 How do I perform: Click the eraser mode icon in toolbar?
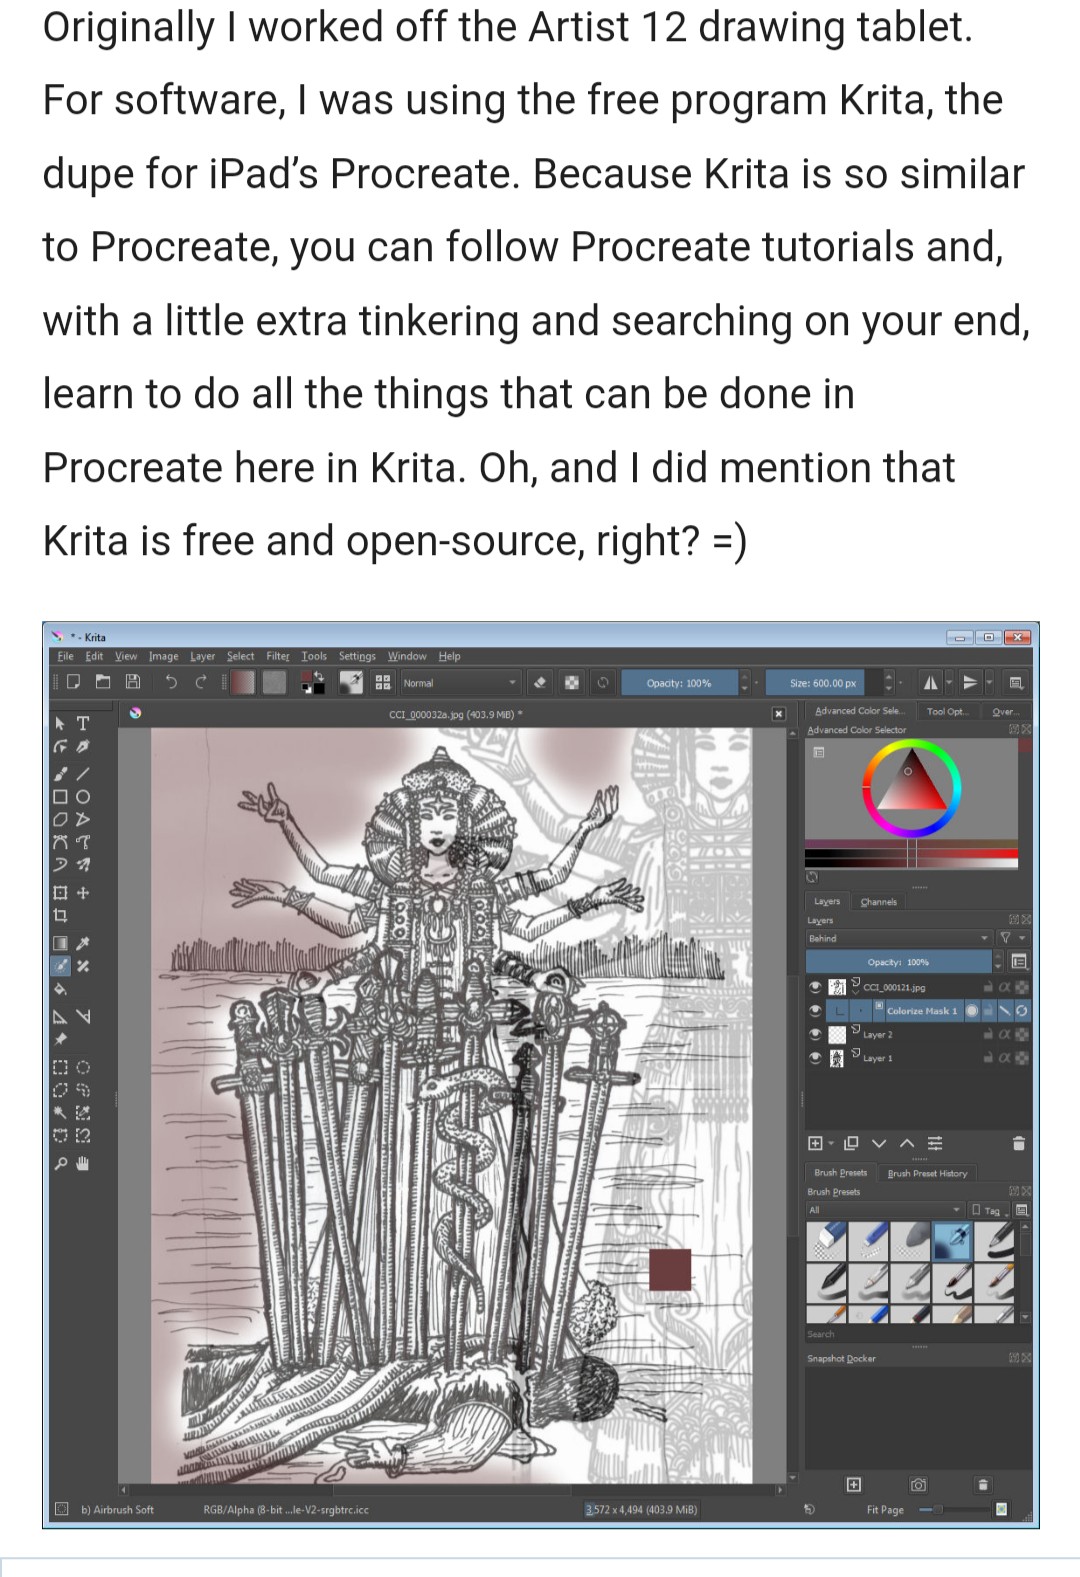click(x=540, y=683)
